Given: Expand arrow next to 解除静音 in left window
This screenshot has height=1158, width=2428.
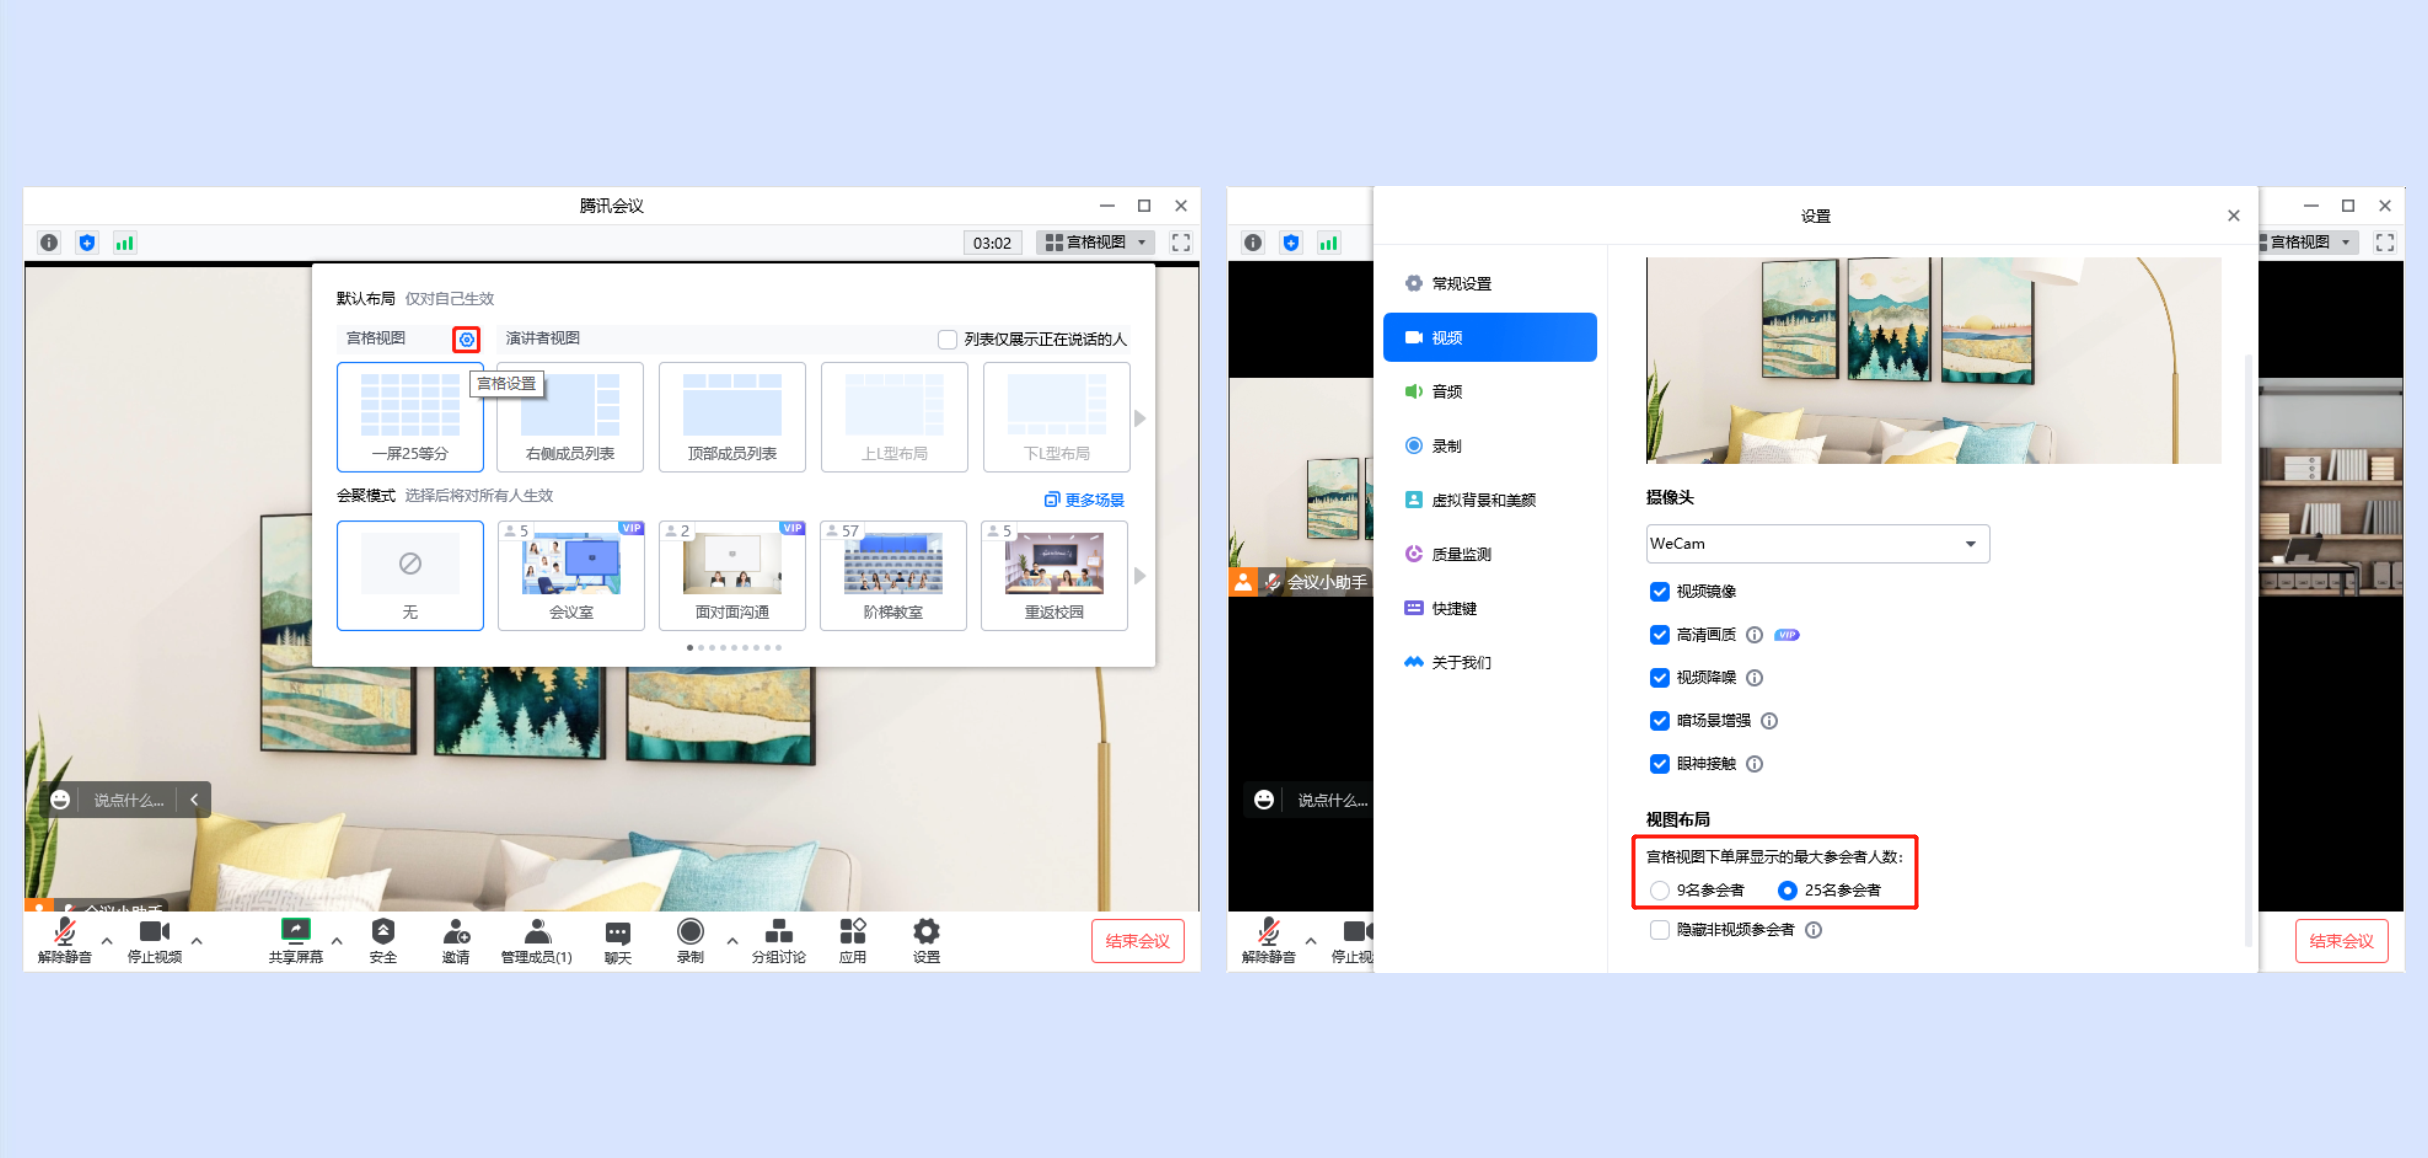Looking at the screenshot, I should click(x=107, y=940).
